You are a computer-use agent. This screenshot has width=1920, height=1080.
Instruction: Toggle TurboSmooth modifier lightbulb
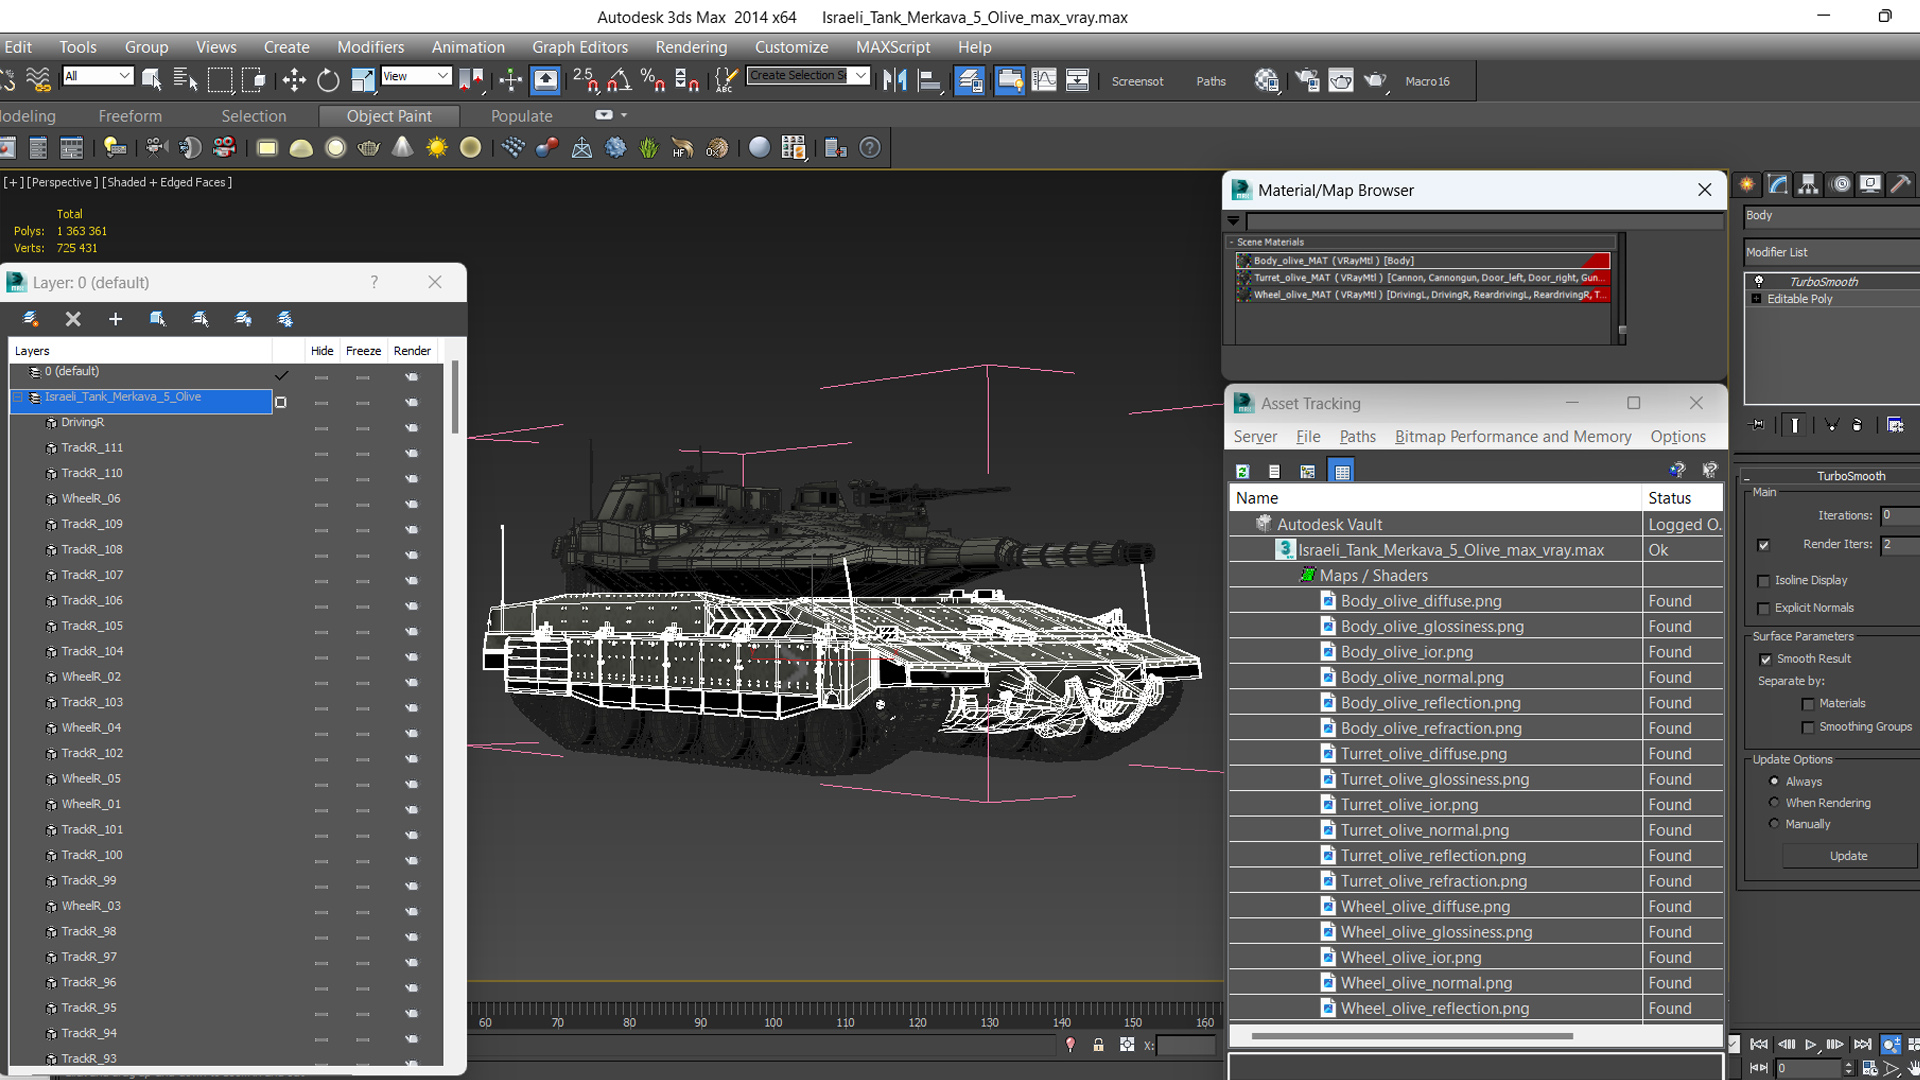coord(1759,281)
